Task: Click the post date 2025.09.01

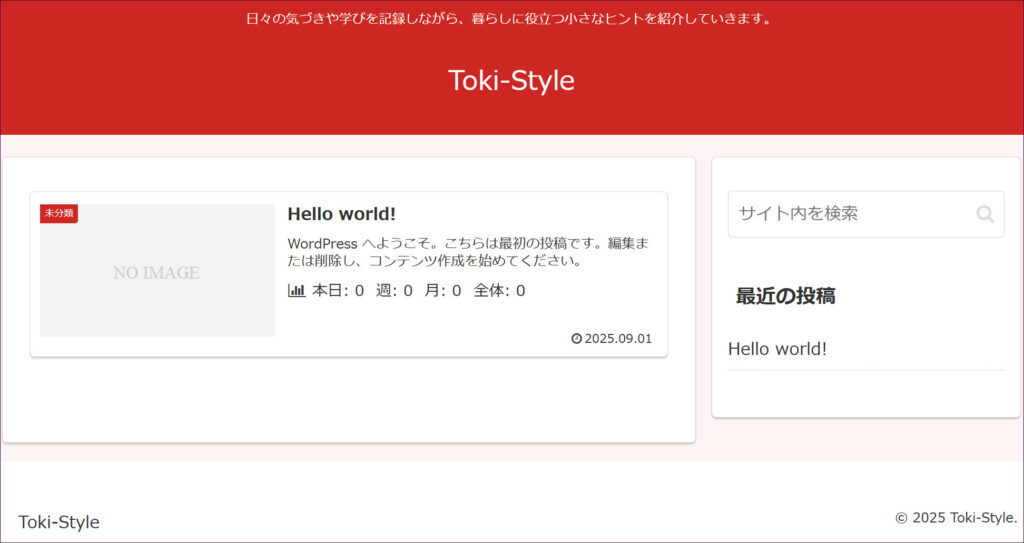Action: tap(618, 339)
